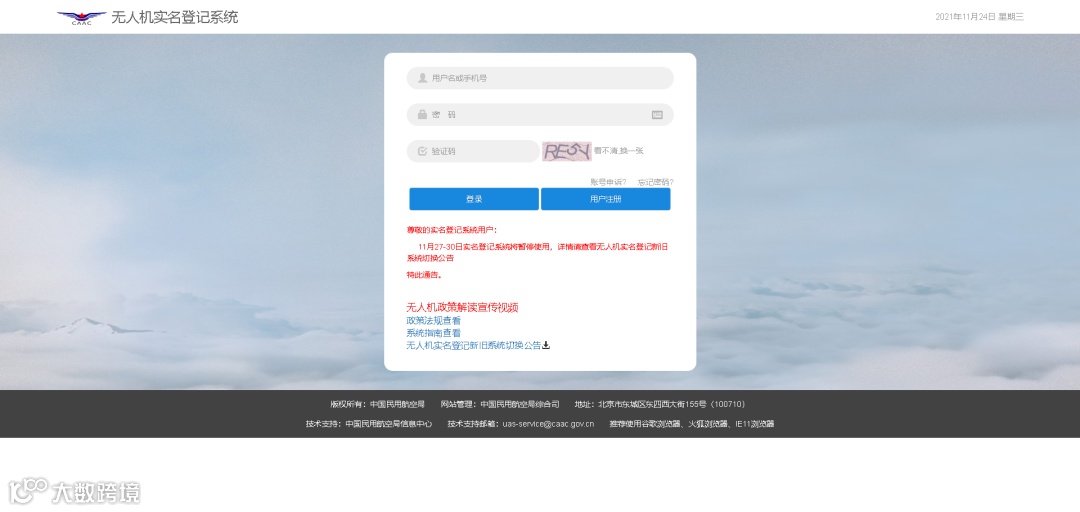
Task: Click the captcha image to refresh
Action: point(567,151)
